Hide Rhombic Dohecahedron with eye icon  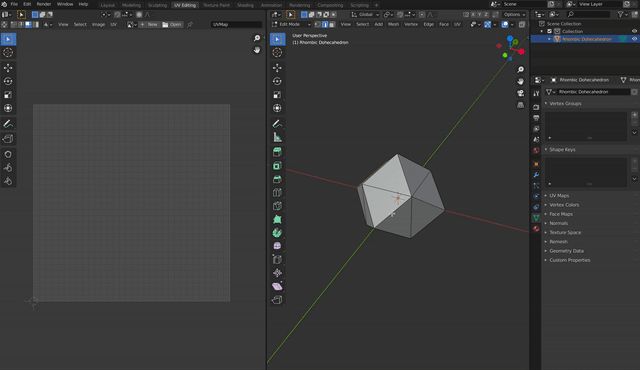pyautogui.click(x=634, y=39)
